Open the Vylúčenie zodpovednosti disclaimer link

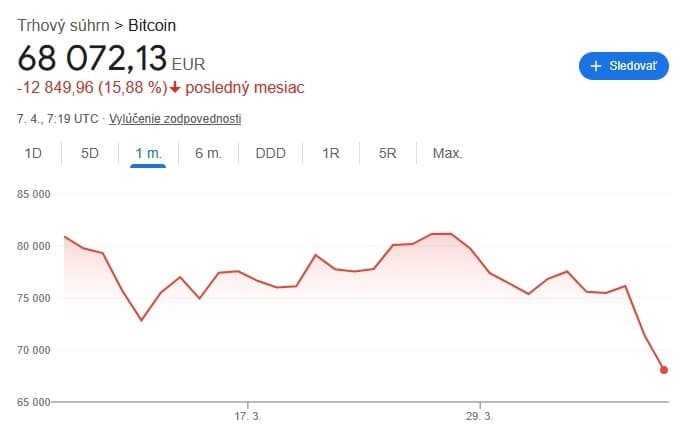pyautogui.click(x=175, y=119)
